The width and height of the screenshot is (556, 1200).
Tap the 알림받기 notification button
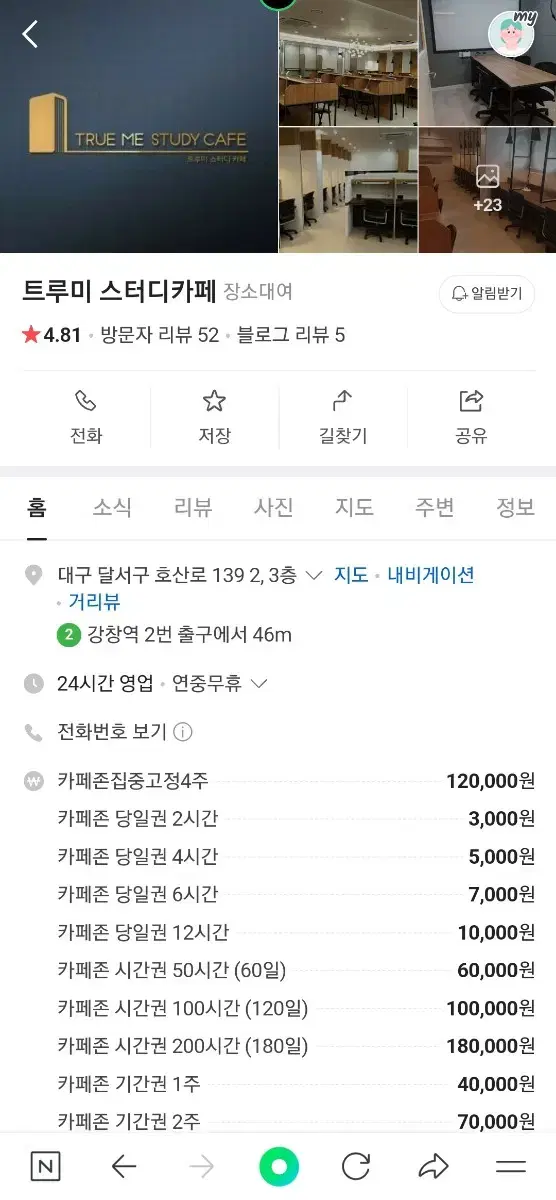487,294
